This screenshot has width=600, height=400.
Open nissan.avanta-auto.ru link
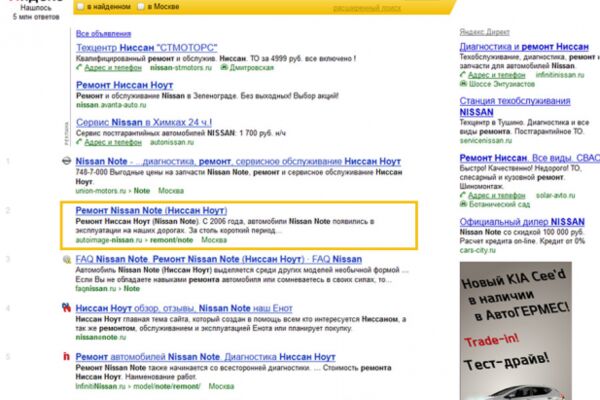(x=111, y=105)
